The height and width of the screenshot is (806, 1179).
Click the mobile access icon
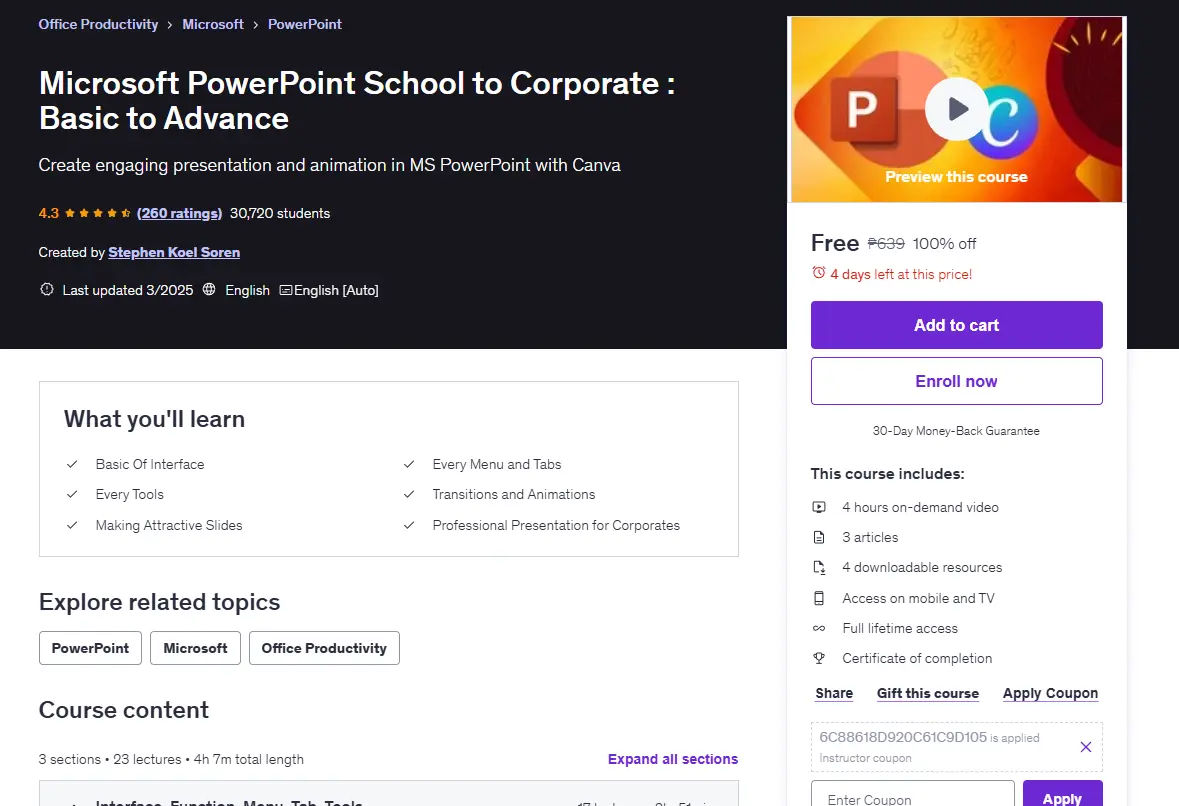819,598
